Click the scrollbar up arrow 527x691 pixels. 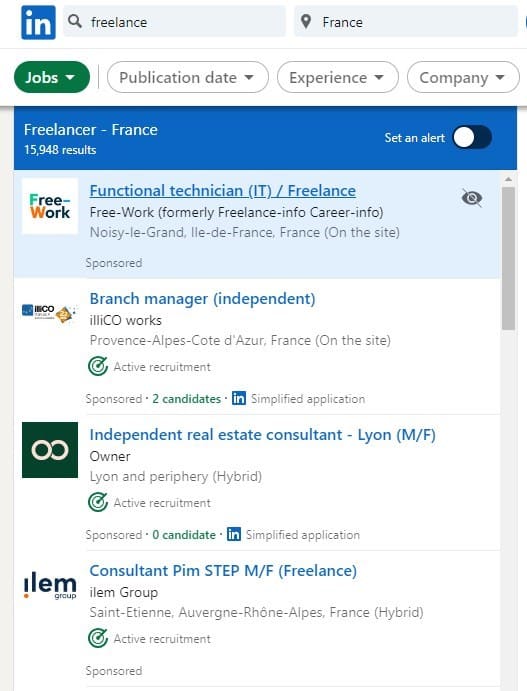point(508,179)
